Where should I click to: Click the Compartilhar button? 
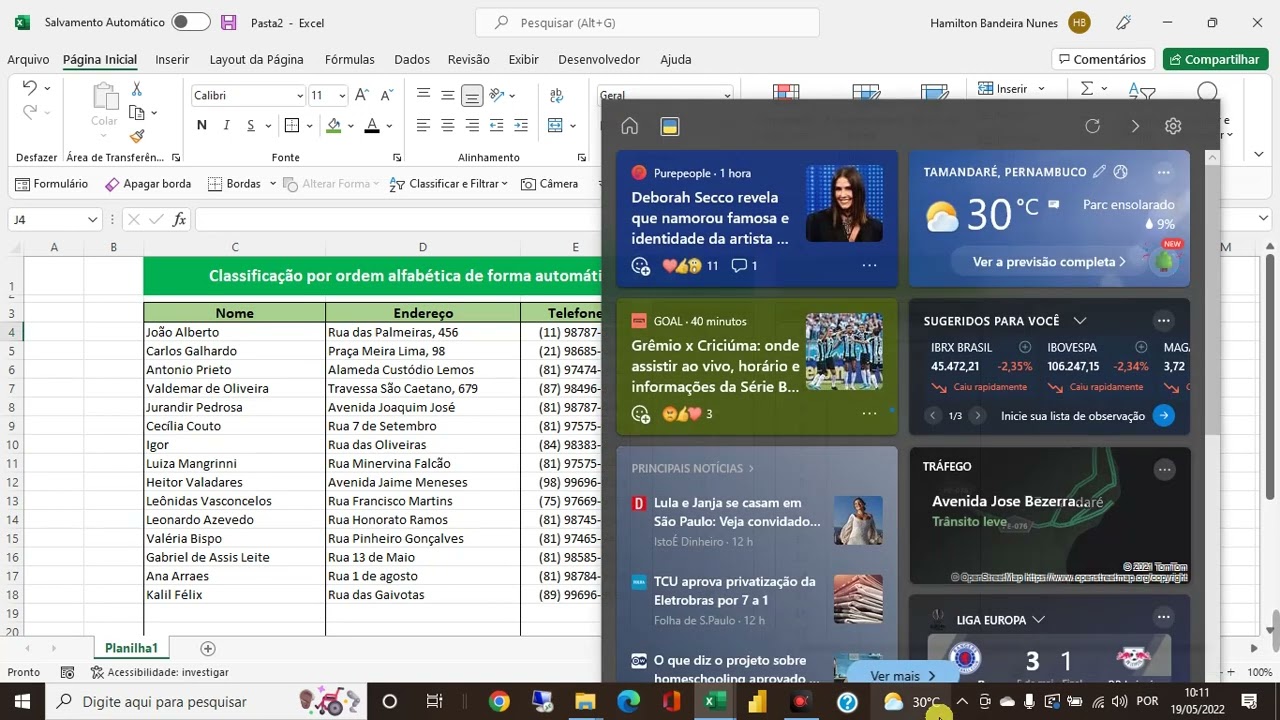[x=1215, y=60]
